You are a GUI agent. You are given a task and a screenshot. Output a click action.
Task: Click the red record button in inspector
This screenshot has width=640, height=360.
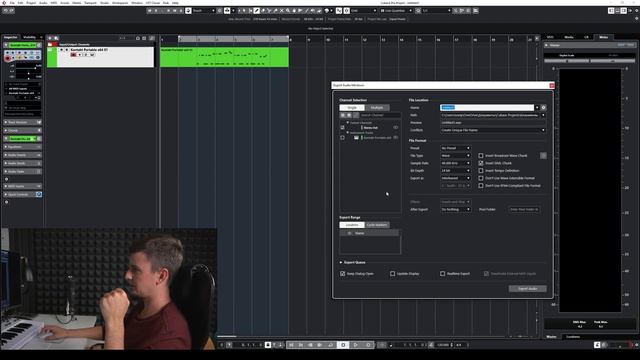(7, 59)
